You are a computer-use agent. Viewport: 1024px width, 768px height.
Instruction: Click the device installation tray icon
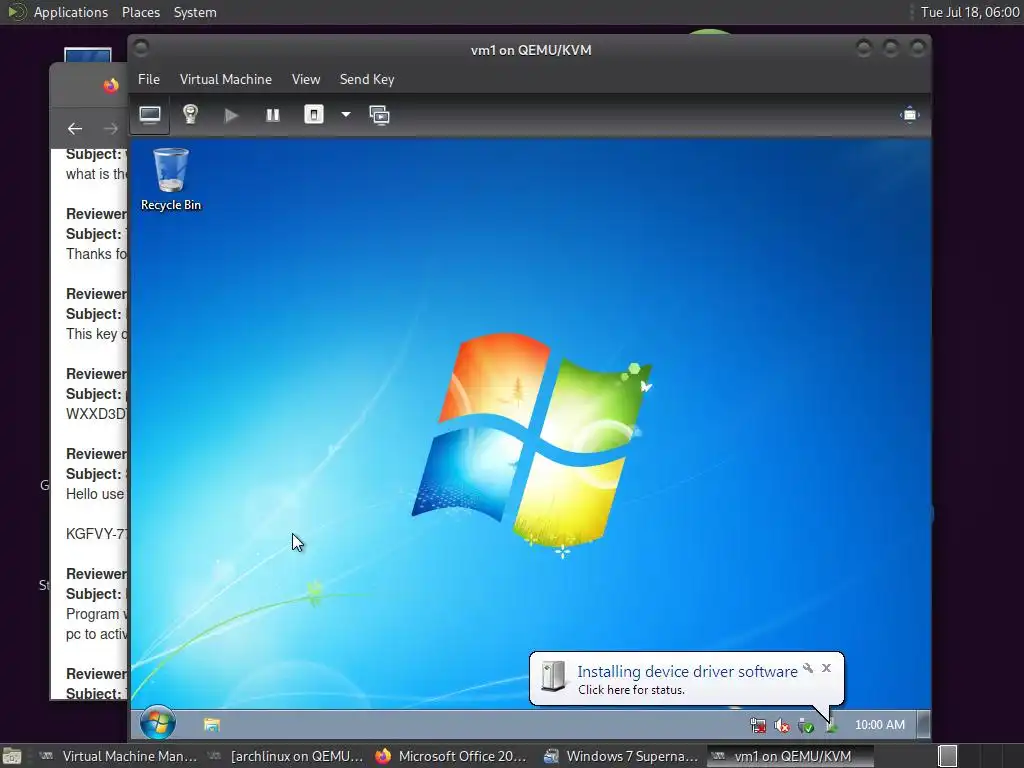coord(831,726)
